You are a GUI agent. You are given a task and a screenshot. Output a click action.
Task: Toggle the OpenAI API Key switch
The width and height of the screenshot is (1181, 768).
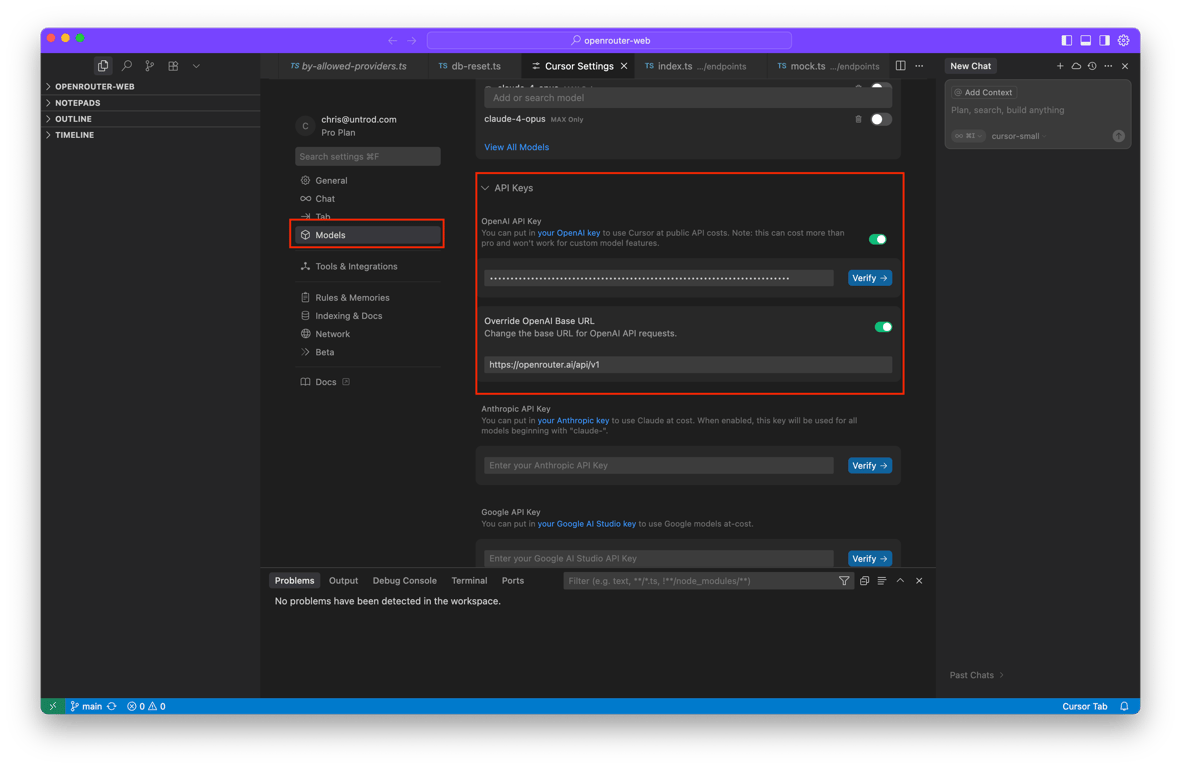point(877,239)
